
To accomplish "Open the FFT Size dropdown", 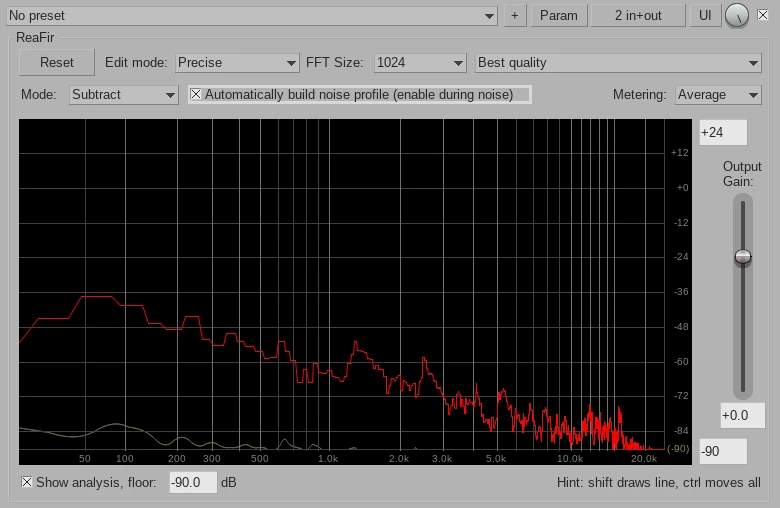I will (419, 63).
